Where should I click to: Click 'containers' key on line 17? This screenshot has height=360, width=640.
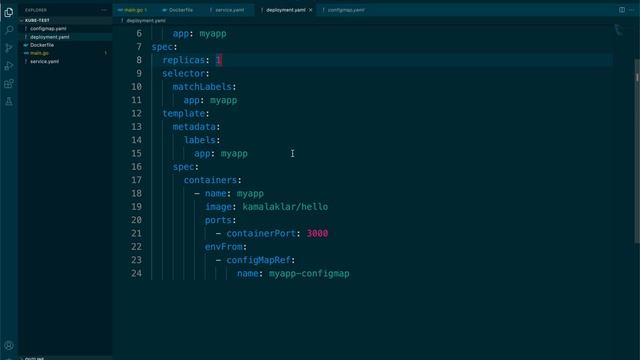[x=210, y=180]
